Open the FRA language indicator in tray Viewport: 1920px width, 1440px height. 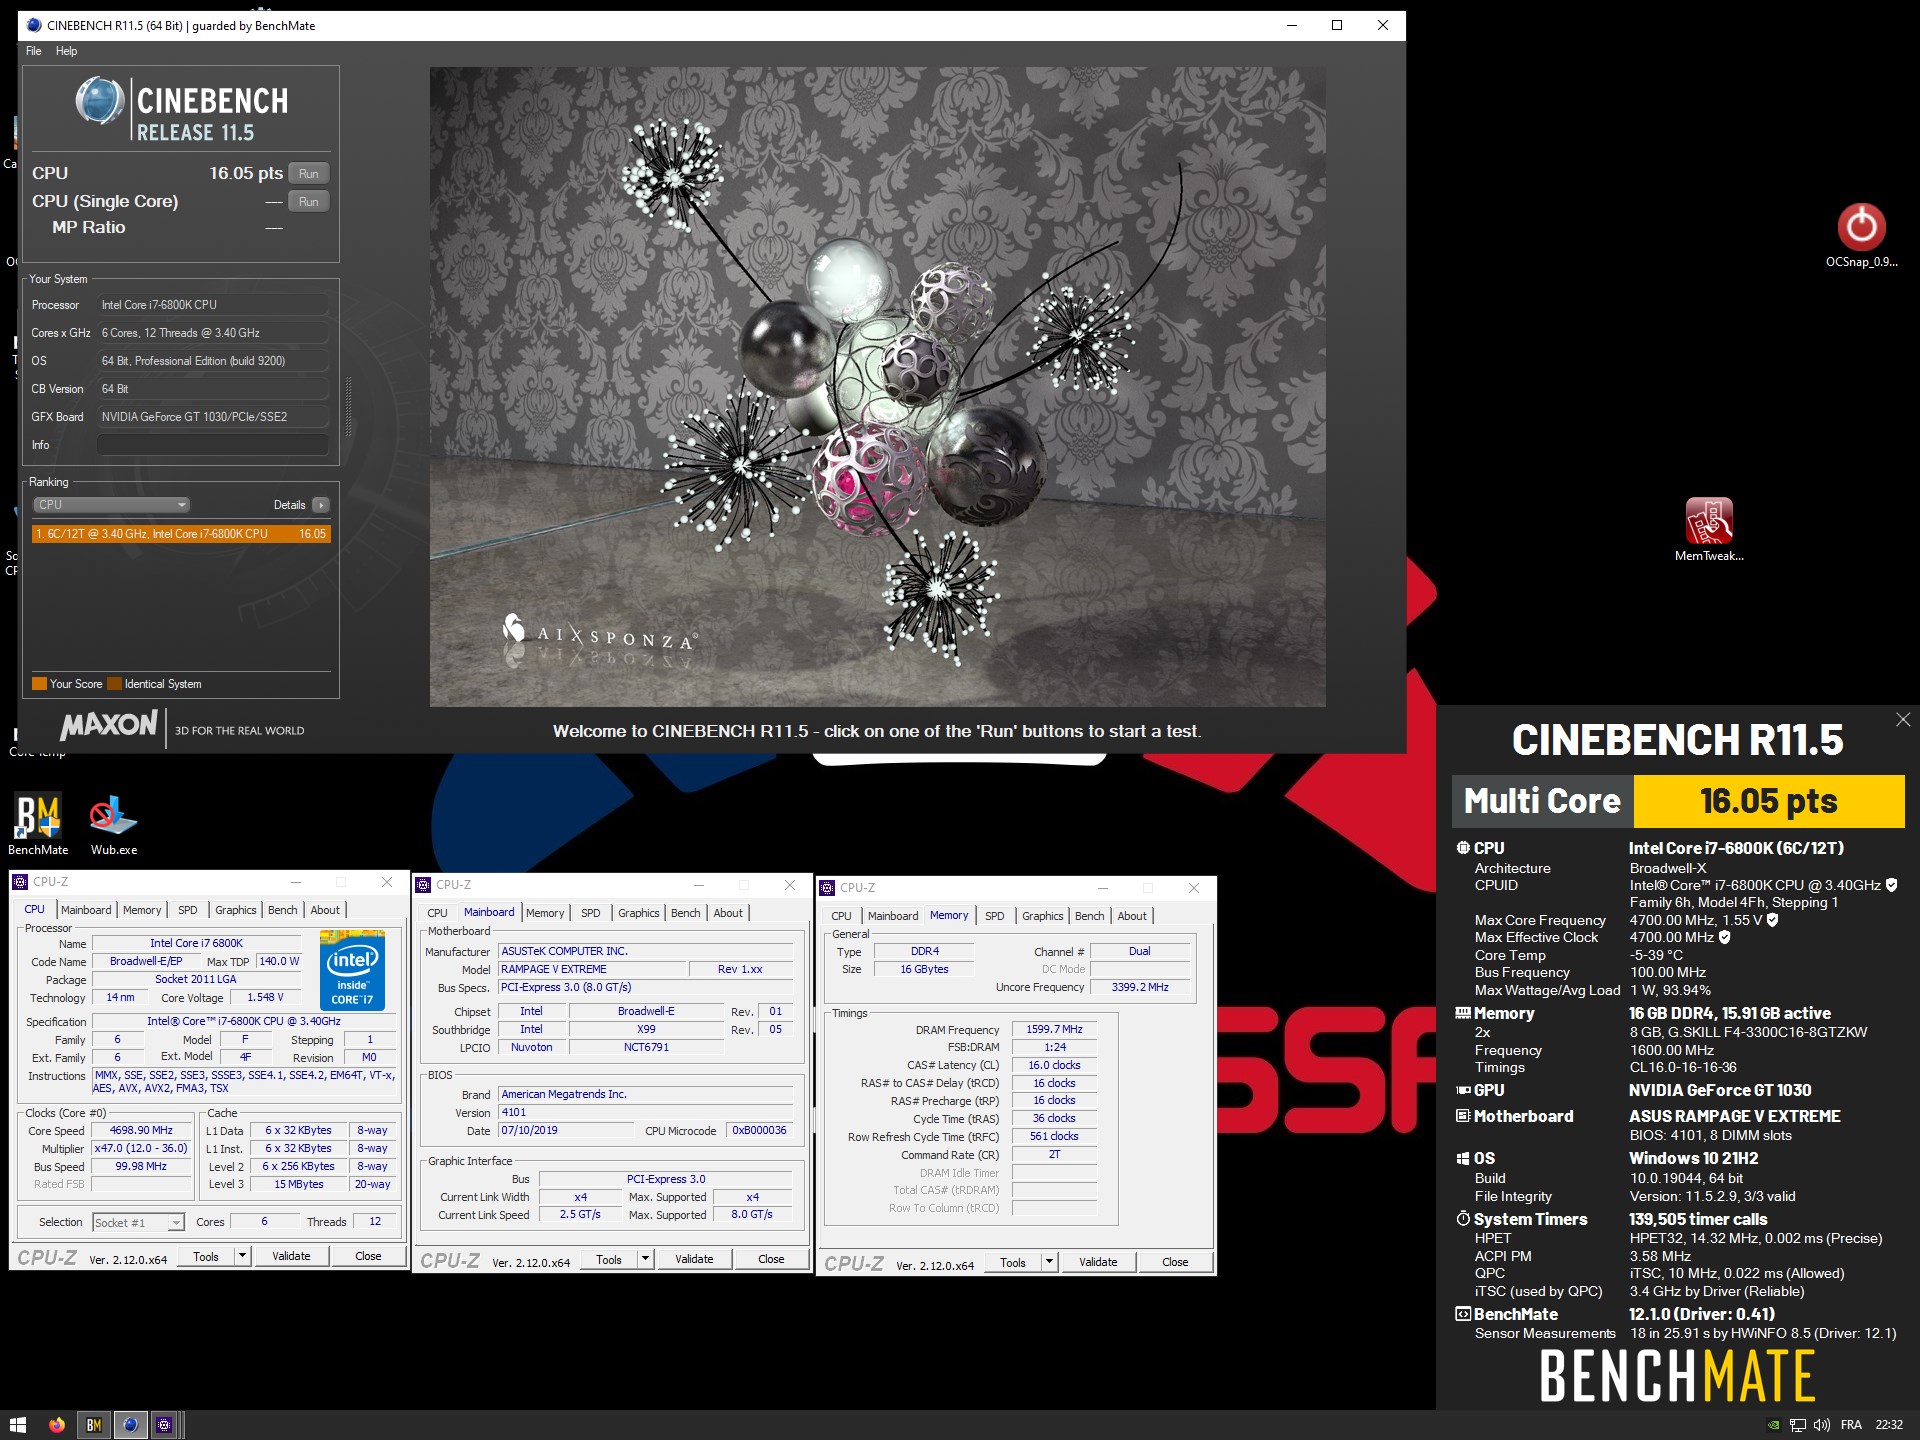[1851, 1425]
